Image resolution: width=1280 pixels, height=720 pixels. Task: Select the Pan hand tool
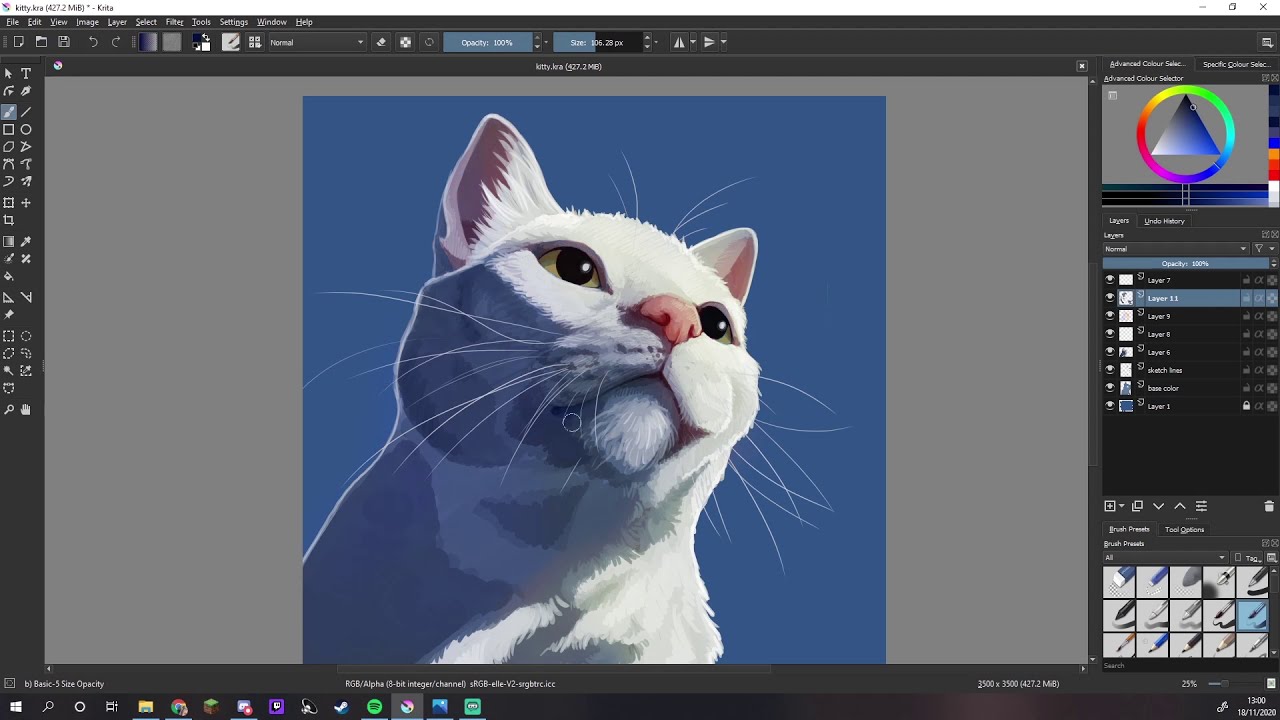pos(26,409)
